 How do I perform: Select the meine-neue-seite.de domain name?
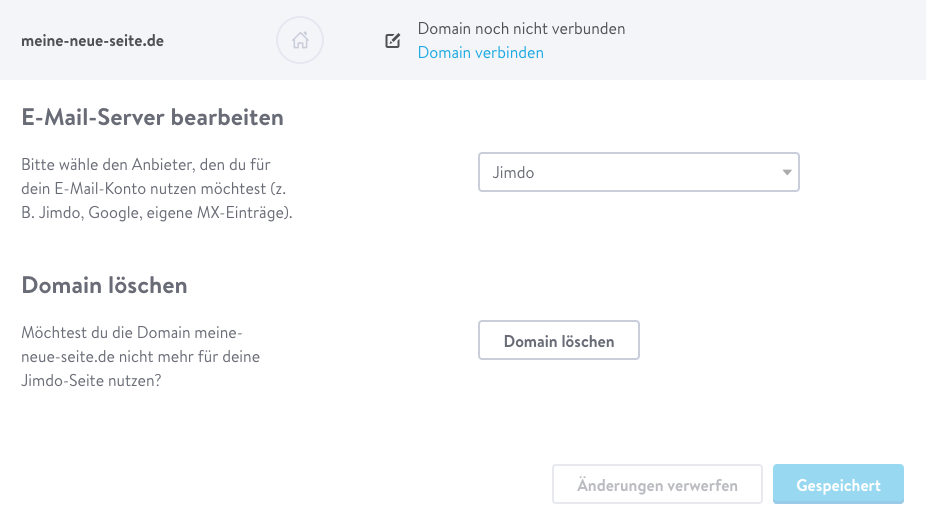93,41
